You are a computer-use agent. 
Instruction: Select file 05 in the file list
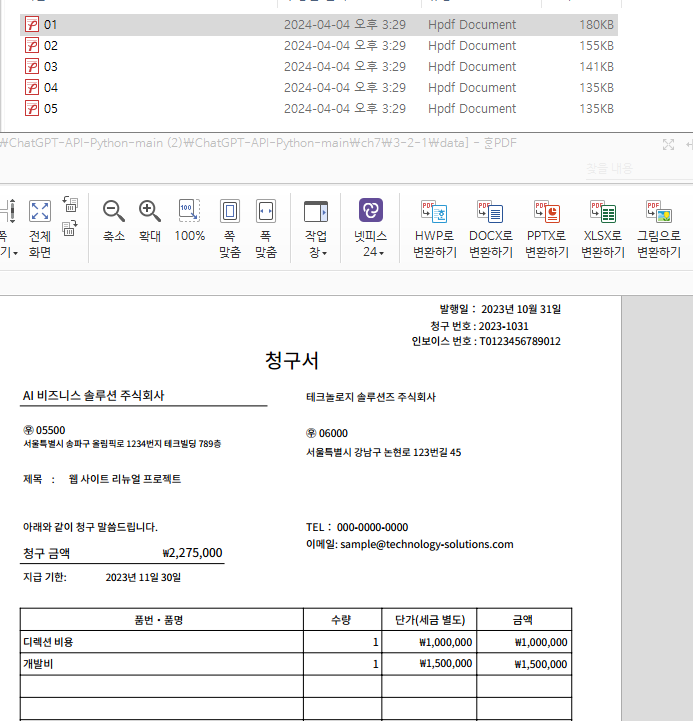coord(319,109)
